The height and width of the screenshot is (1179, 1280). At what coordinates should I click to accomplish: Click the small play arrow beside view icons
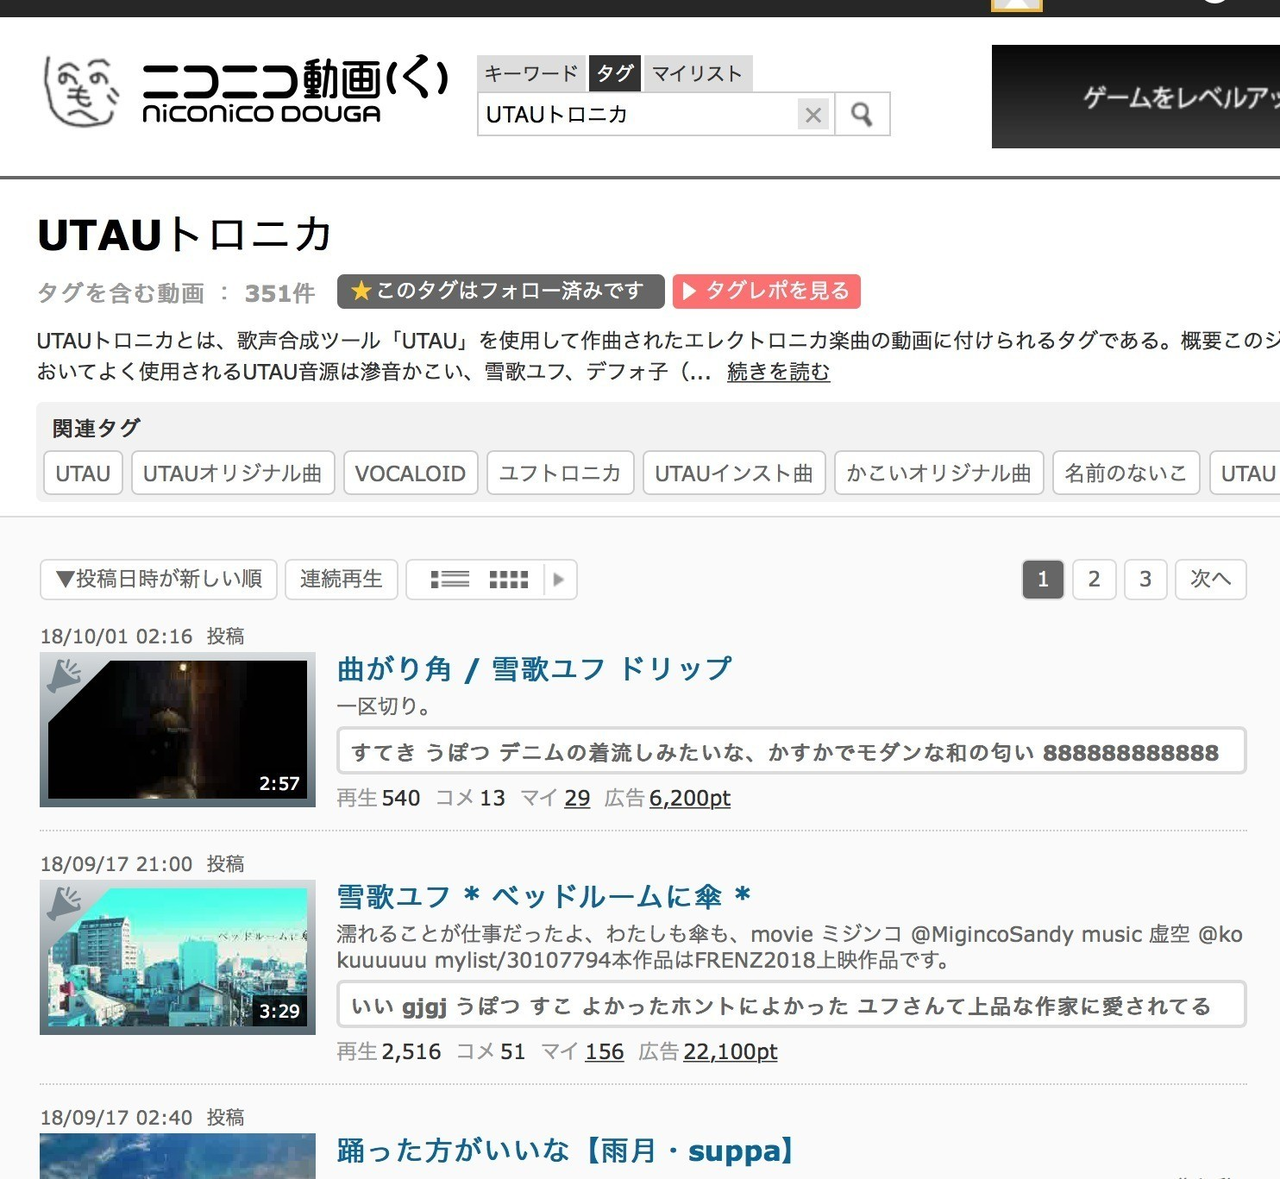pos(559,579)
